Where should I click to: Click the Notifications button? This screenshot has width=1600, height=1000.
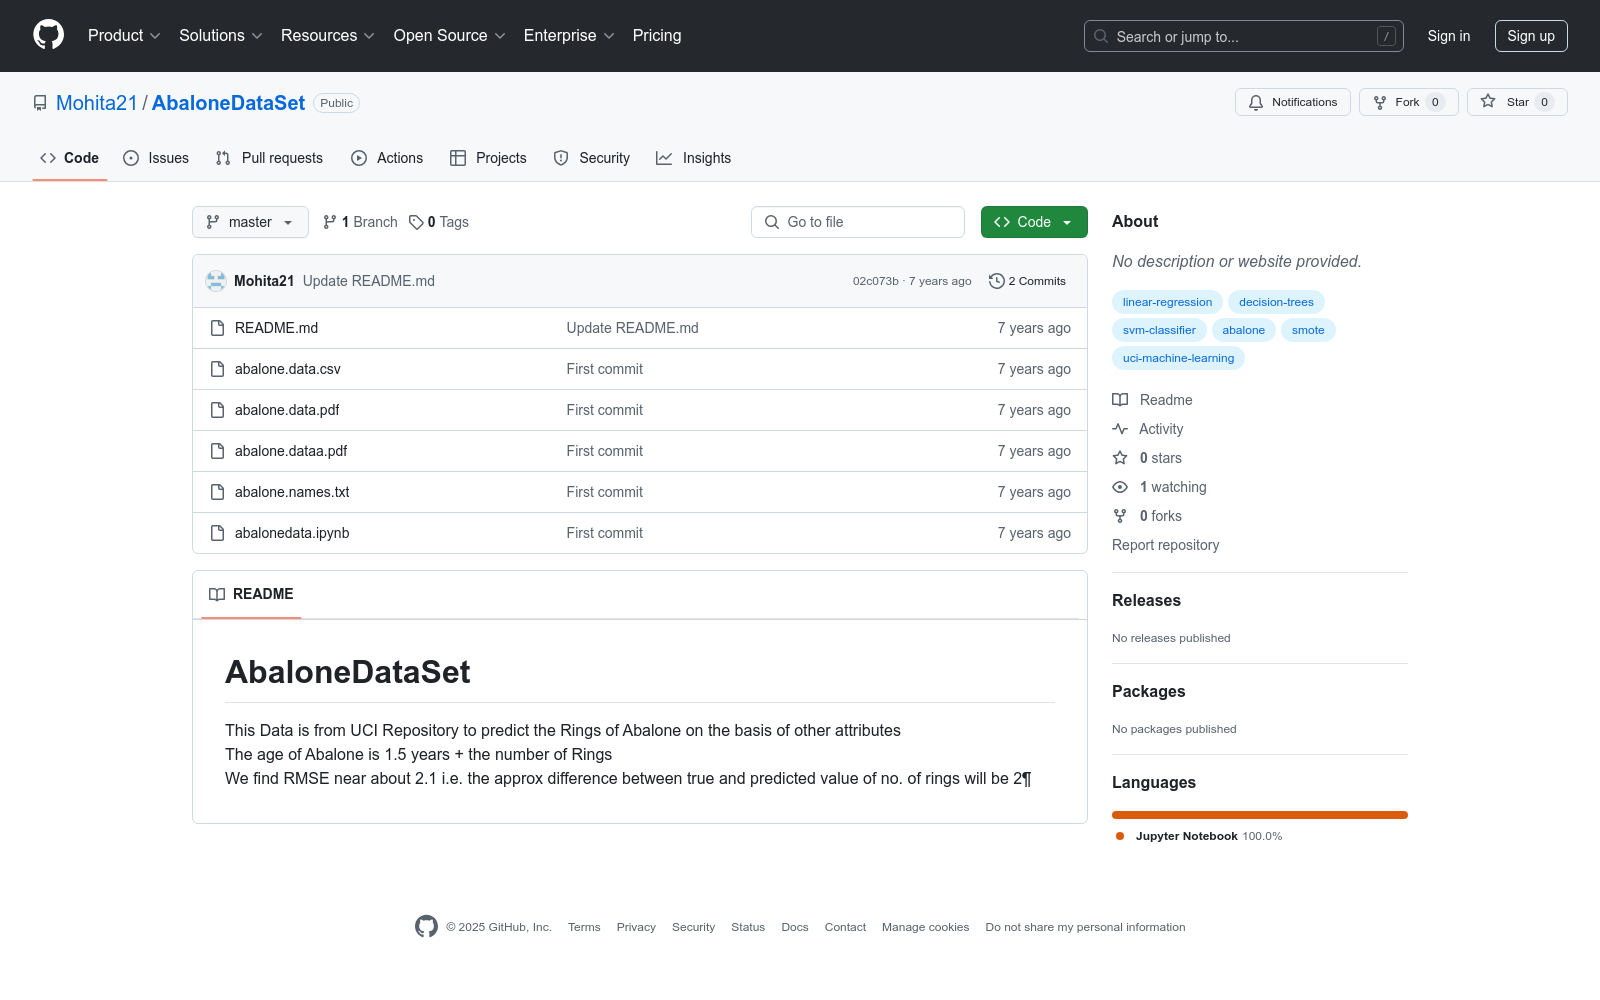pyautogui.click(x=1293, y=102)
